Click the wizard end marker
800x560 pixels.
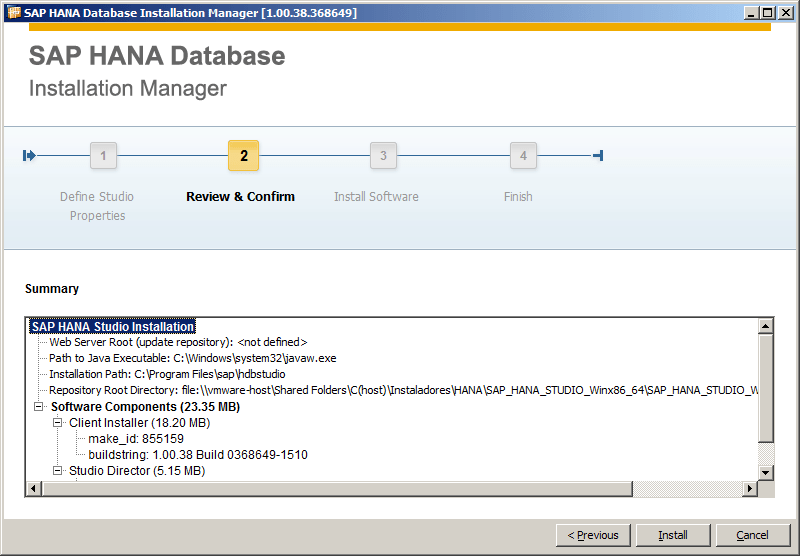[x=597, y=155]
